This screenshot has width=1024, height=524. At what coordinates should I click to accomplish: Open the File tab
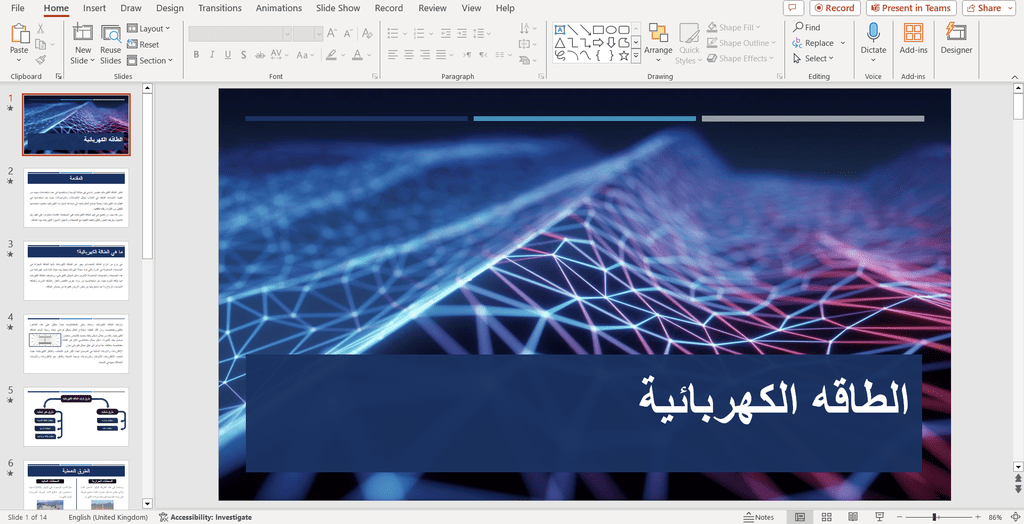click(18, 8)
